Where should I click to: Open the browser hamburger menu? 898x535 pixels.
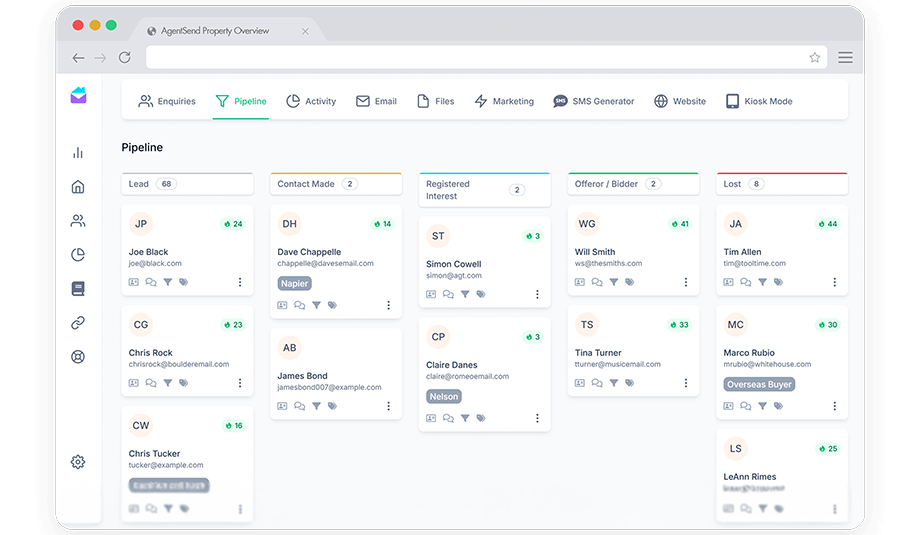(x=845, y=58)
